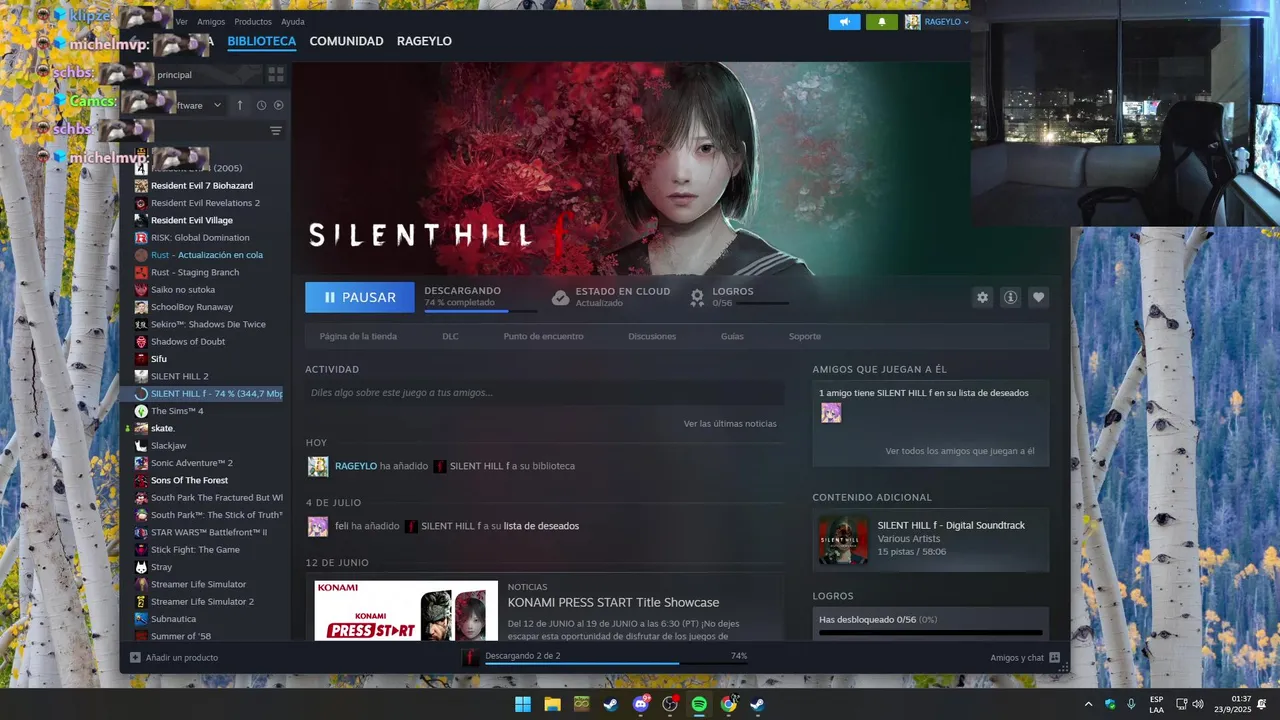This screenshot has width=1280, height=720.
Task: Open SILENT HILL f Digital Soundtrack thumbnail
Action: [x=843, y=540]
